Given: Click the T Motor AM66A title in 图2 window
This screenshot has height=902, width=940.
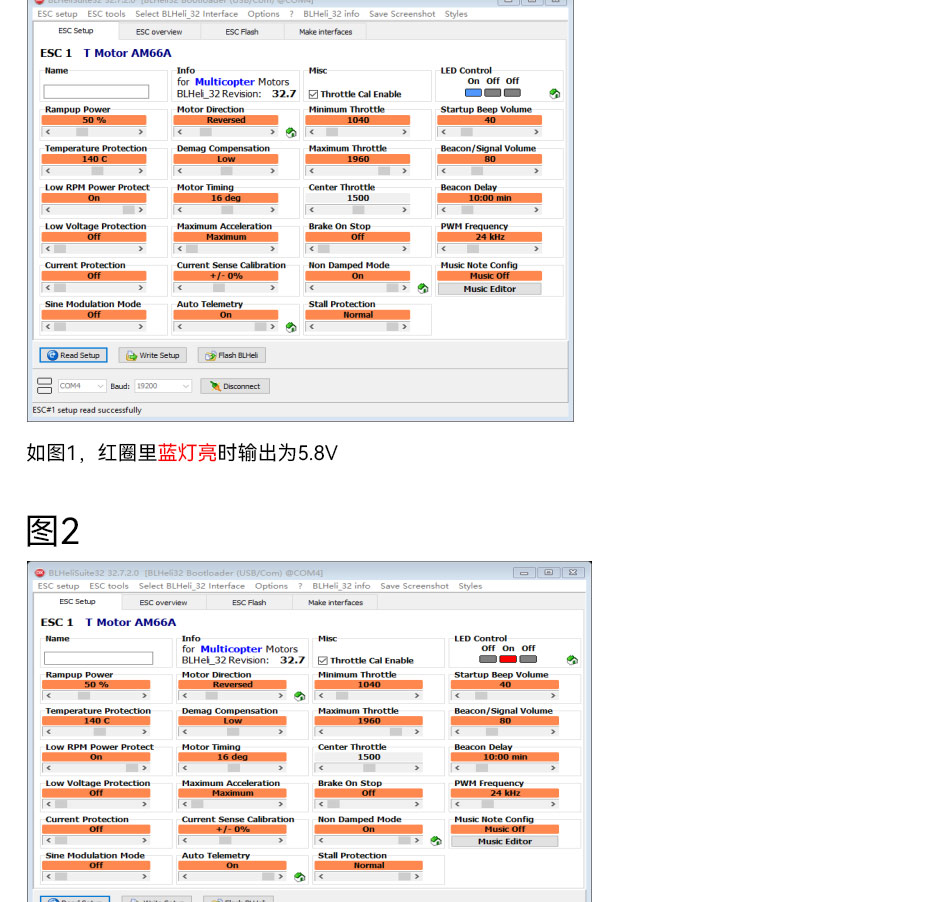Looking at the screenshot, I should coord(131,622).
